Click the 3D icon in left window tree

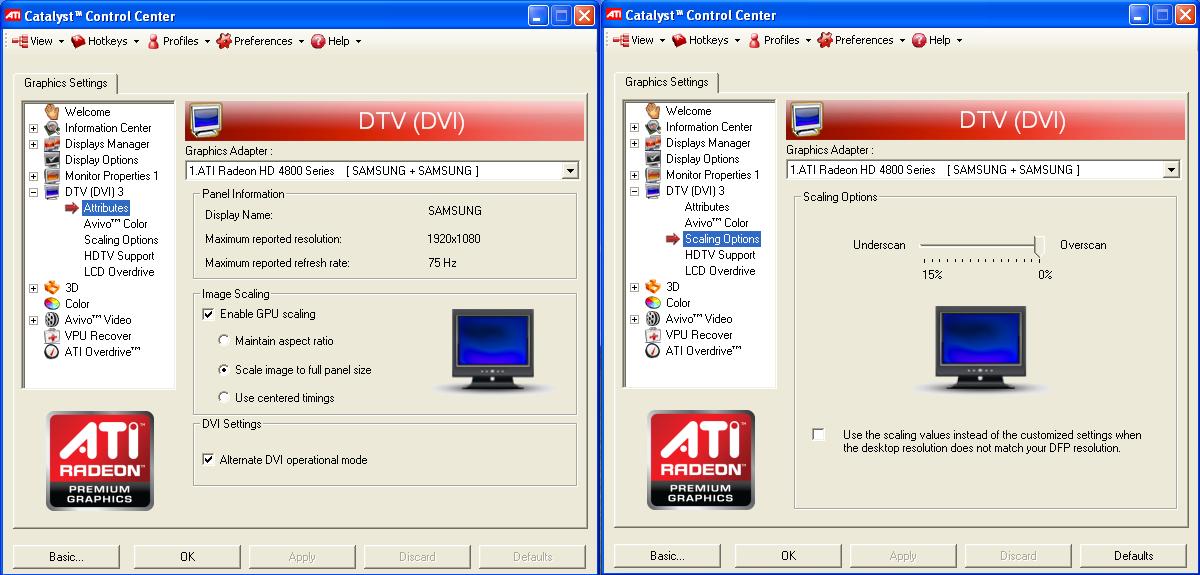[52, 288]
